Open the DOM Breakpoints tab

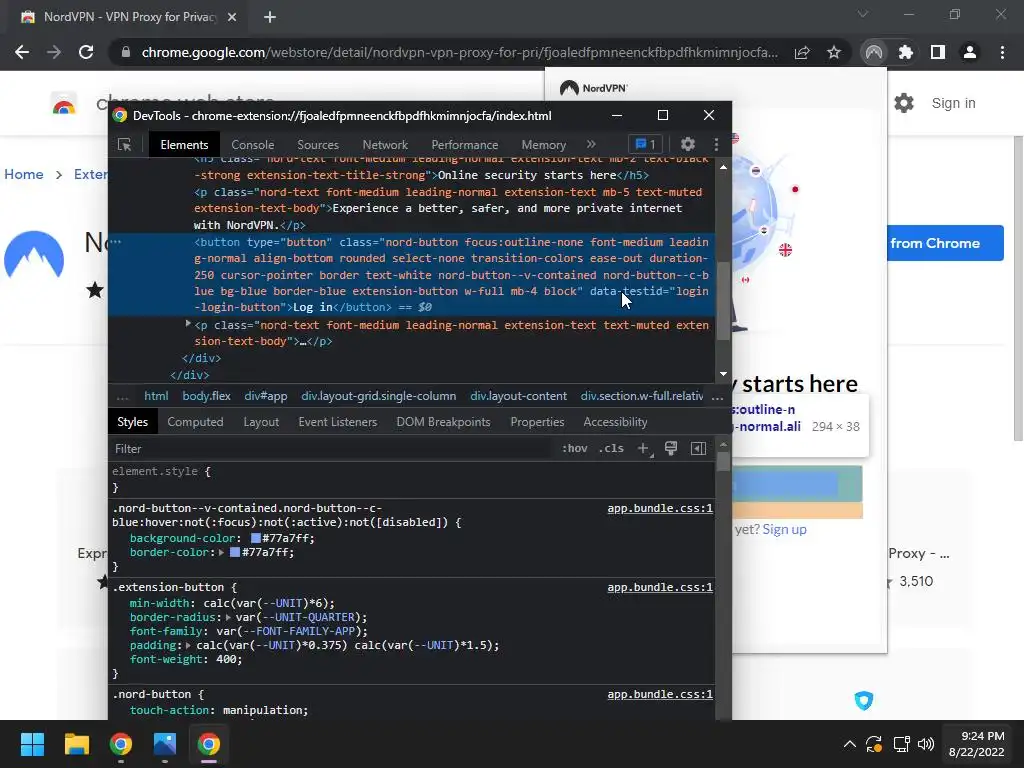[443, 422]
